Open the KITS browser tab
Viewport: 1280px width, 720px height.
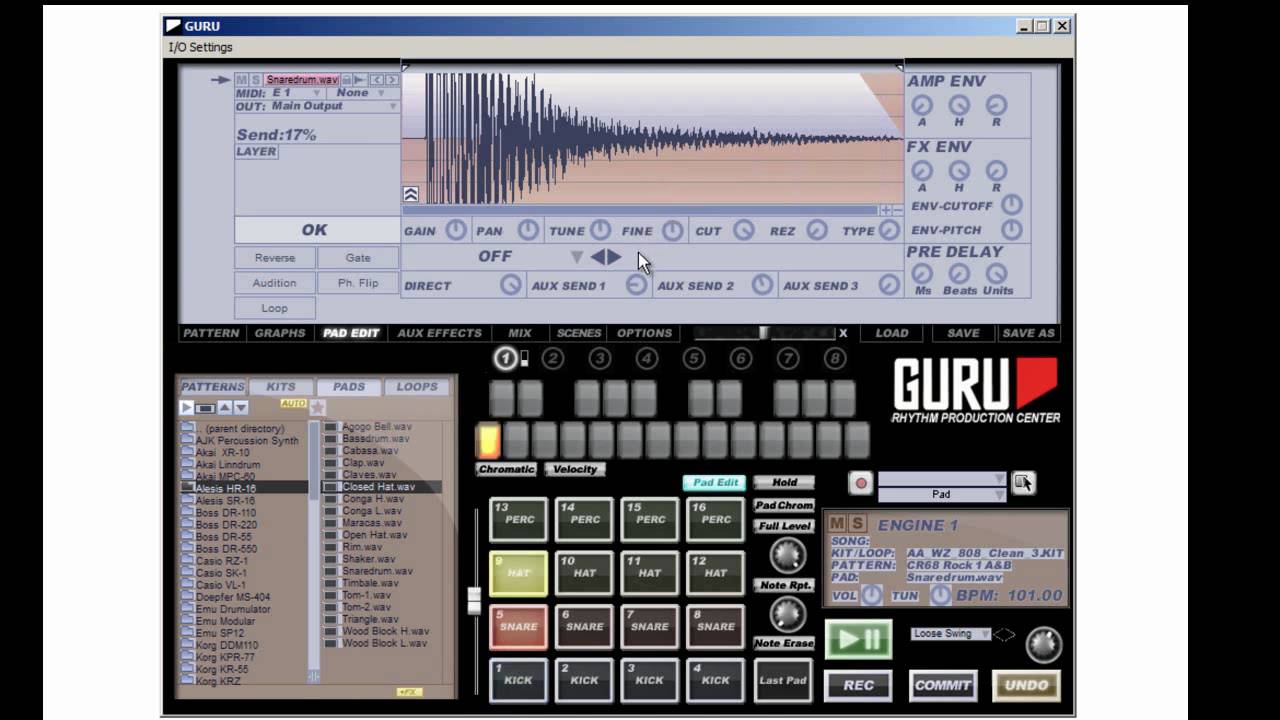click(x=281, y=387)
